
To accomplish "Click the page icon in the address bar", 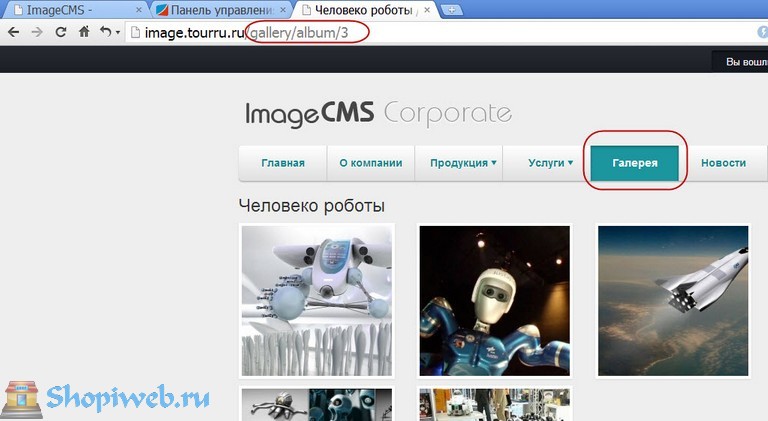I will [x=135, y=33].
